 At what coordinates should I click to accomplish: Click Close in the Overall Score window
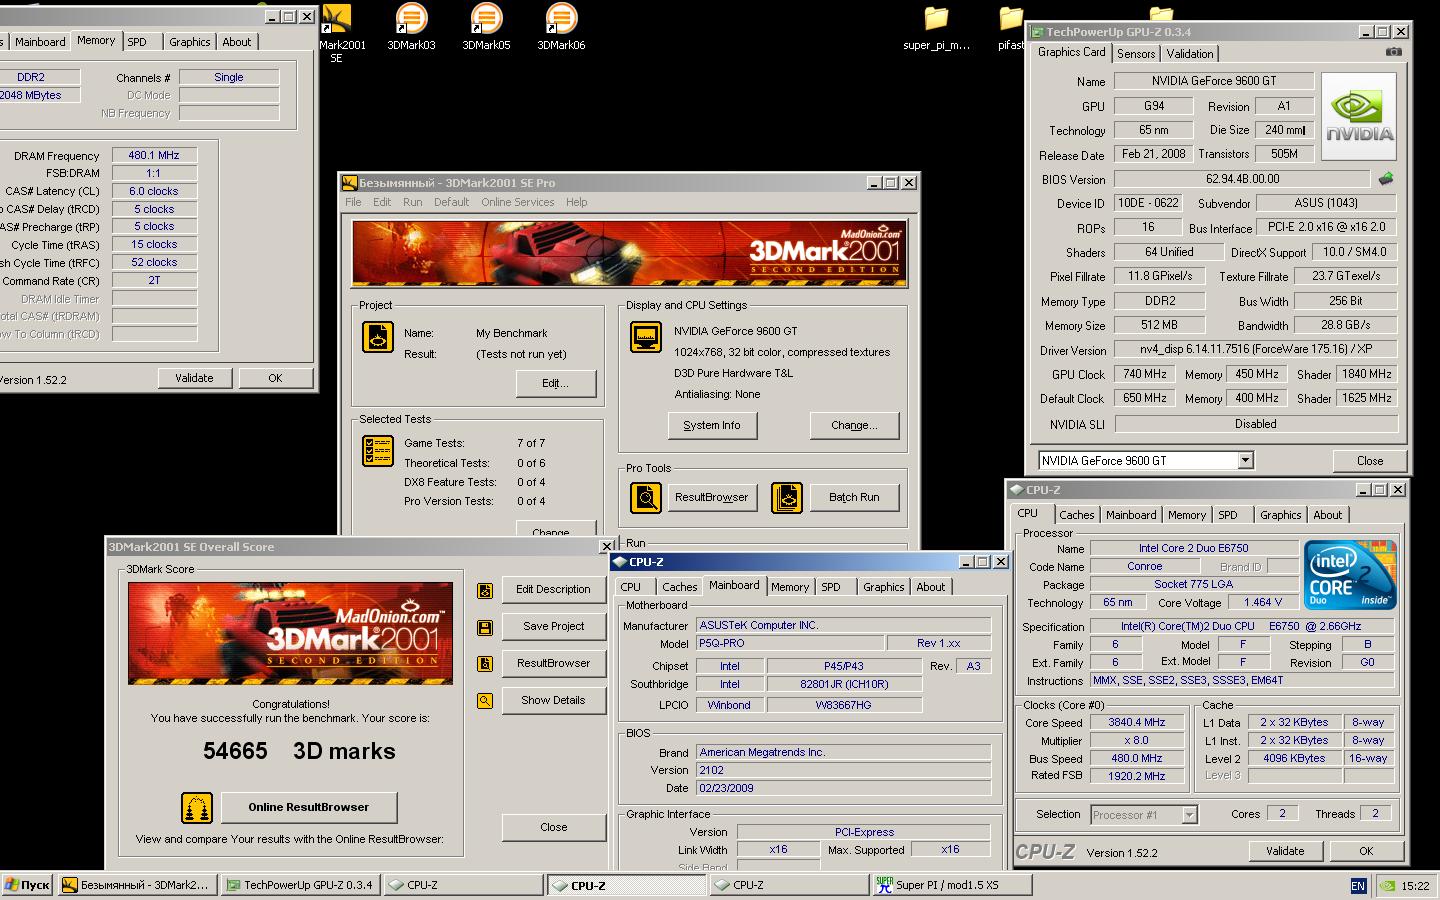tap(553, 827)
